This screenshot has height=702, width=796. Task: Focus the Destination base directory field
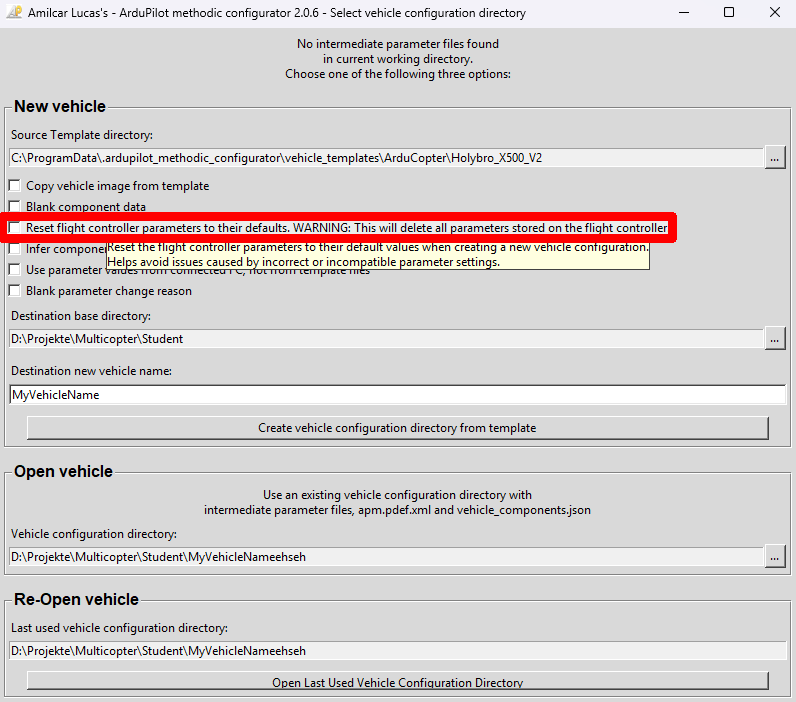[386, 339]
